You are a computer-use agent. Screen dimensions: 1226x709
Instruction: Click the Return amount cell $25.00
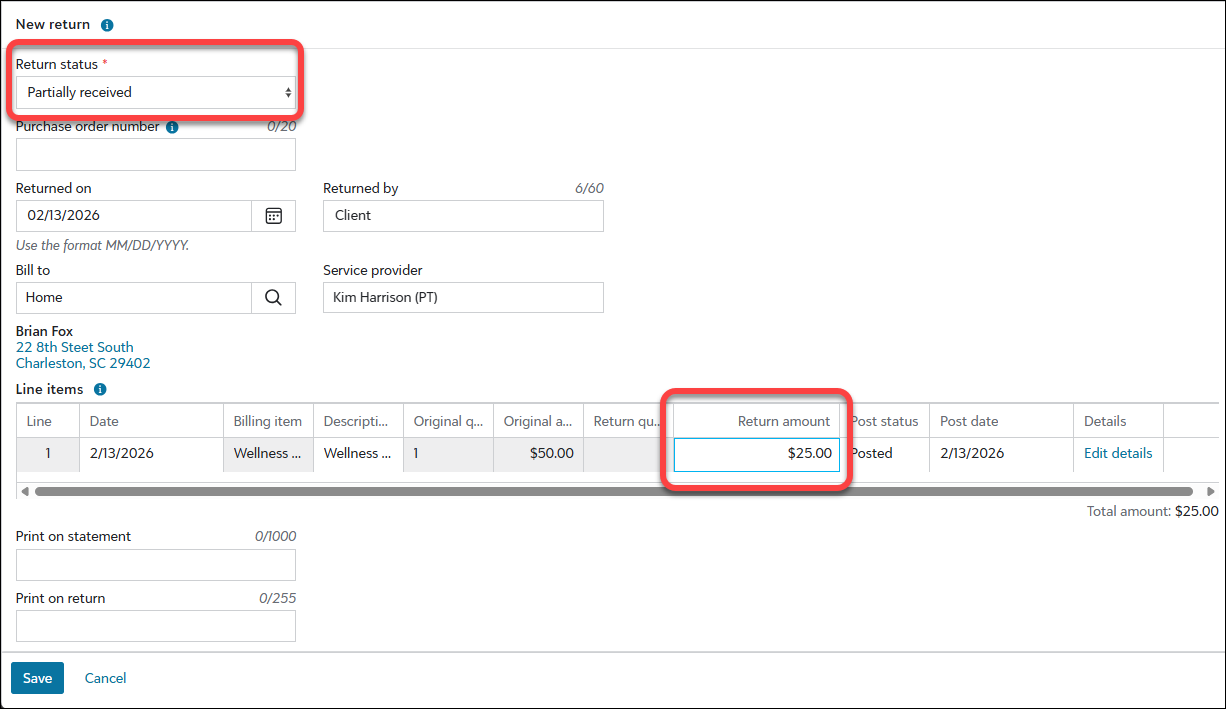click(756, 454)
